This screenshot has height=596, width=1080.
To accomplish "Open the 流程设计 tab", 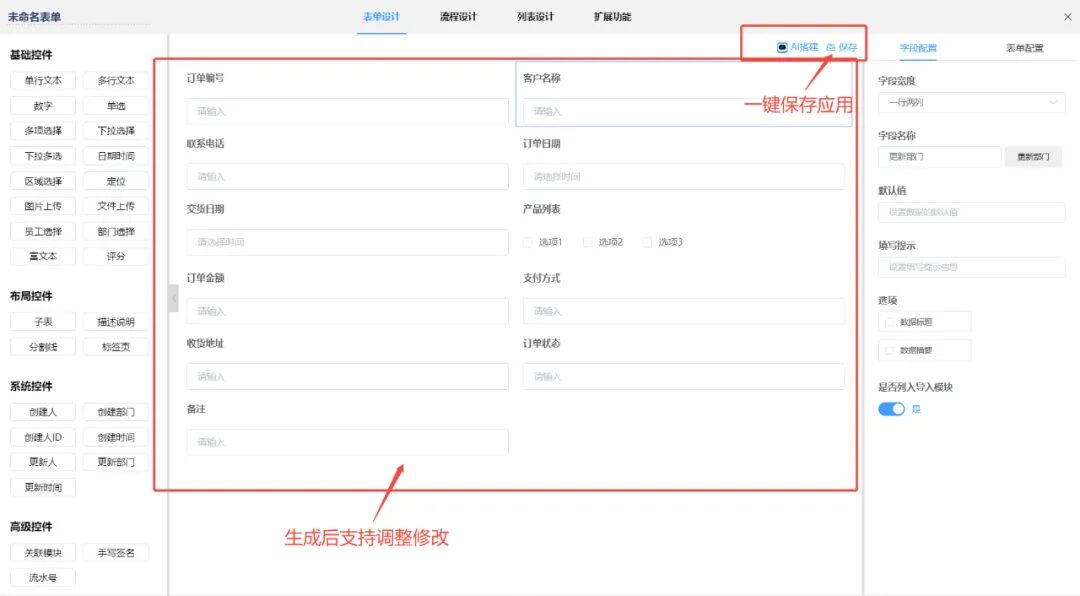I will (458, 17).
